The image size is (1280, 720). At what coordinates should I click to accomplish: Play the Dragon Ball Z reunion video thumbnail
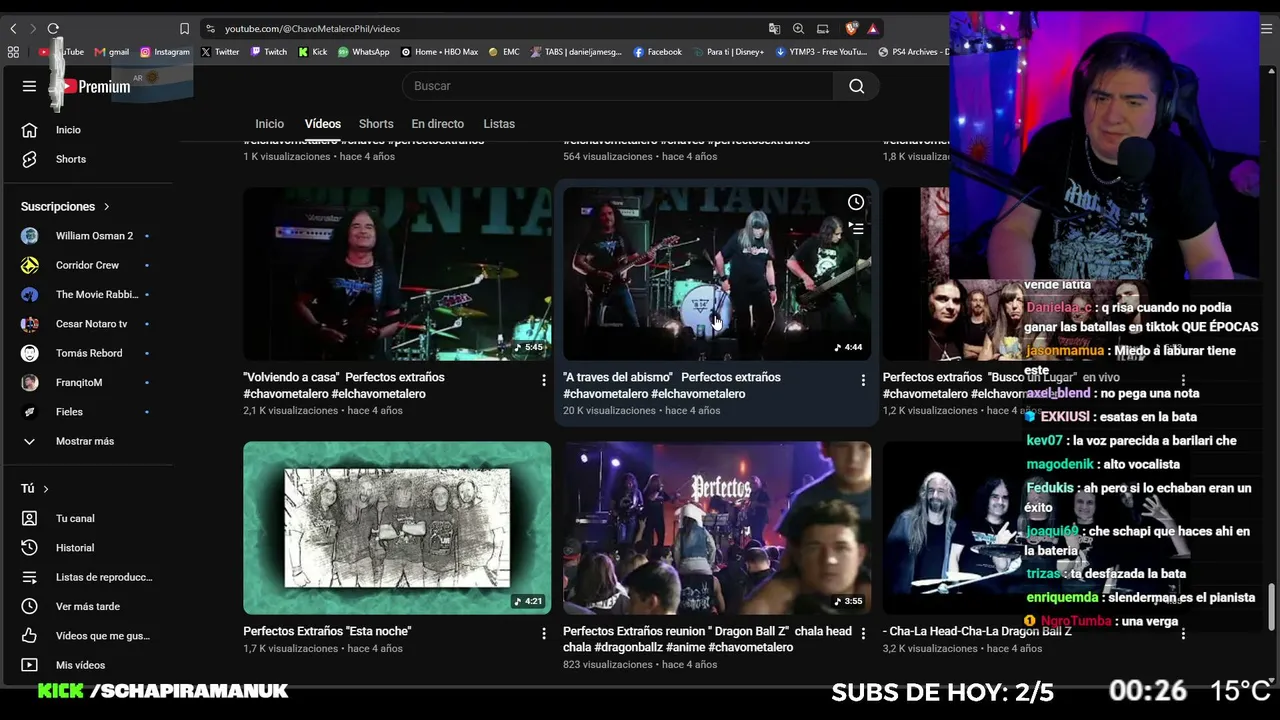pos(717,528)
